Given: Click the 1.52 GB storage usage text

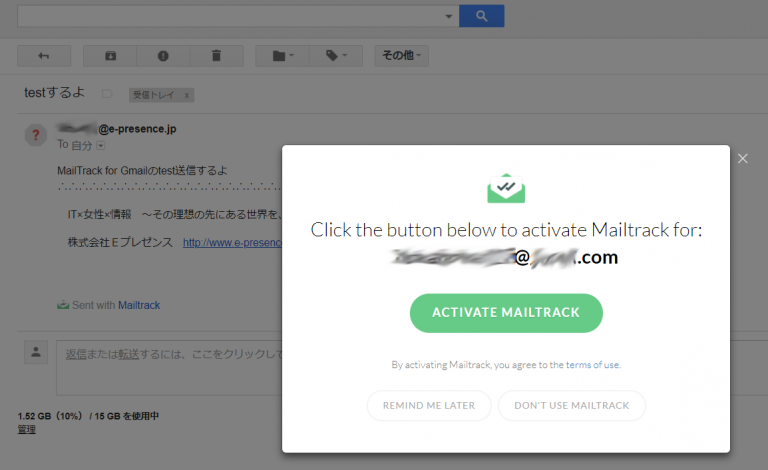Looking at the screenshot, I should pyautogui.click(x=88, y=416).
